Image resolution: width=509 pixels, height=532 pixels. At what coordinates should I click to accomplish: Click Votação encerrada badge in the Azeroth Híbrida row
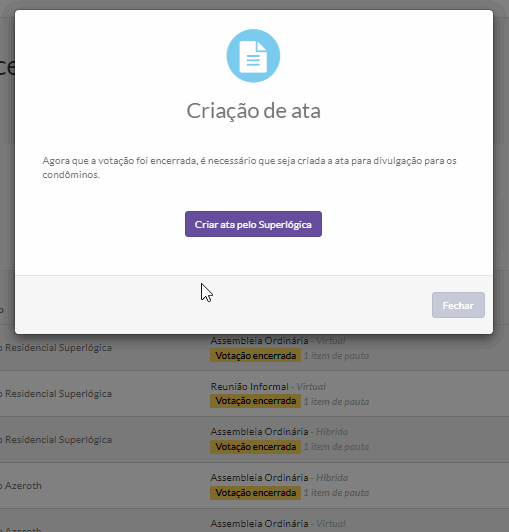click(x=255, y=492)
